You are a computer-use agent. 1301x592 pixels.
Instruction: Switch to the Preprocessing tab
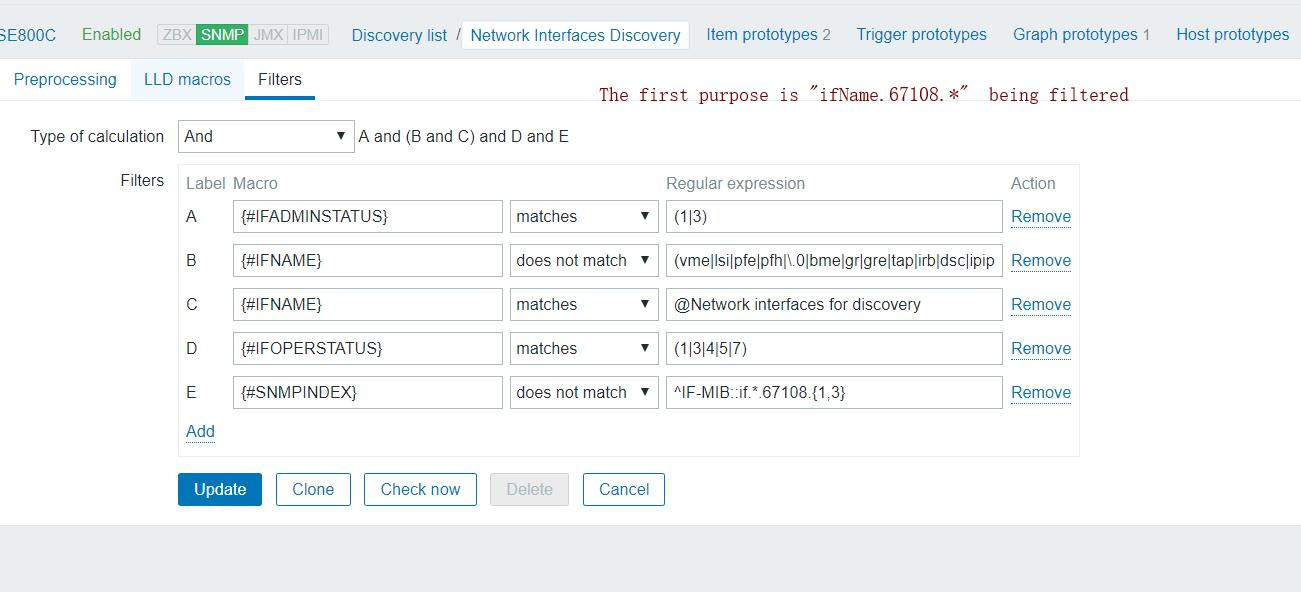click(x=65, y=80)
